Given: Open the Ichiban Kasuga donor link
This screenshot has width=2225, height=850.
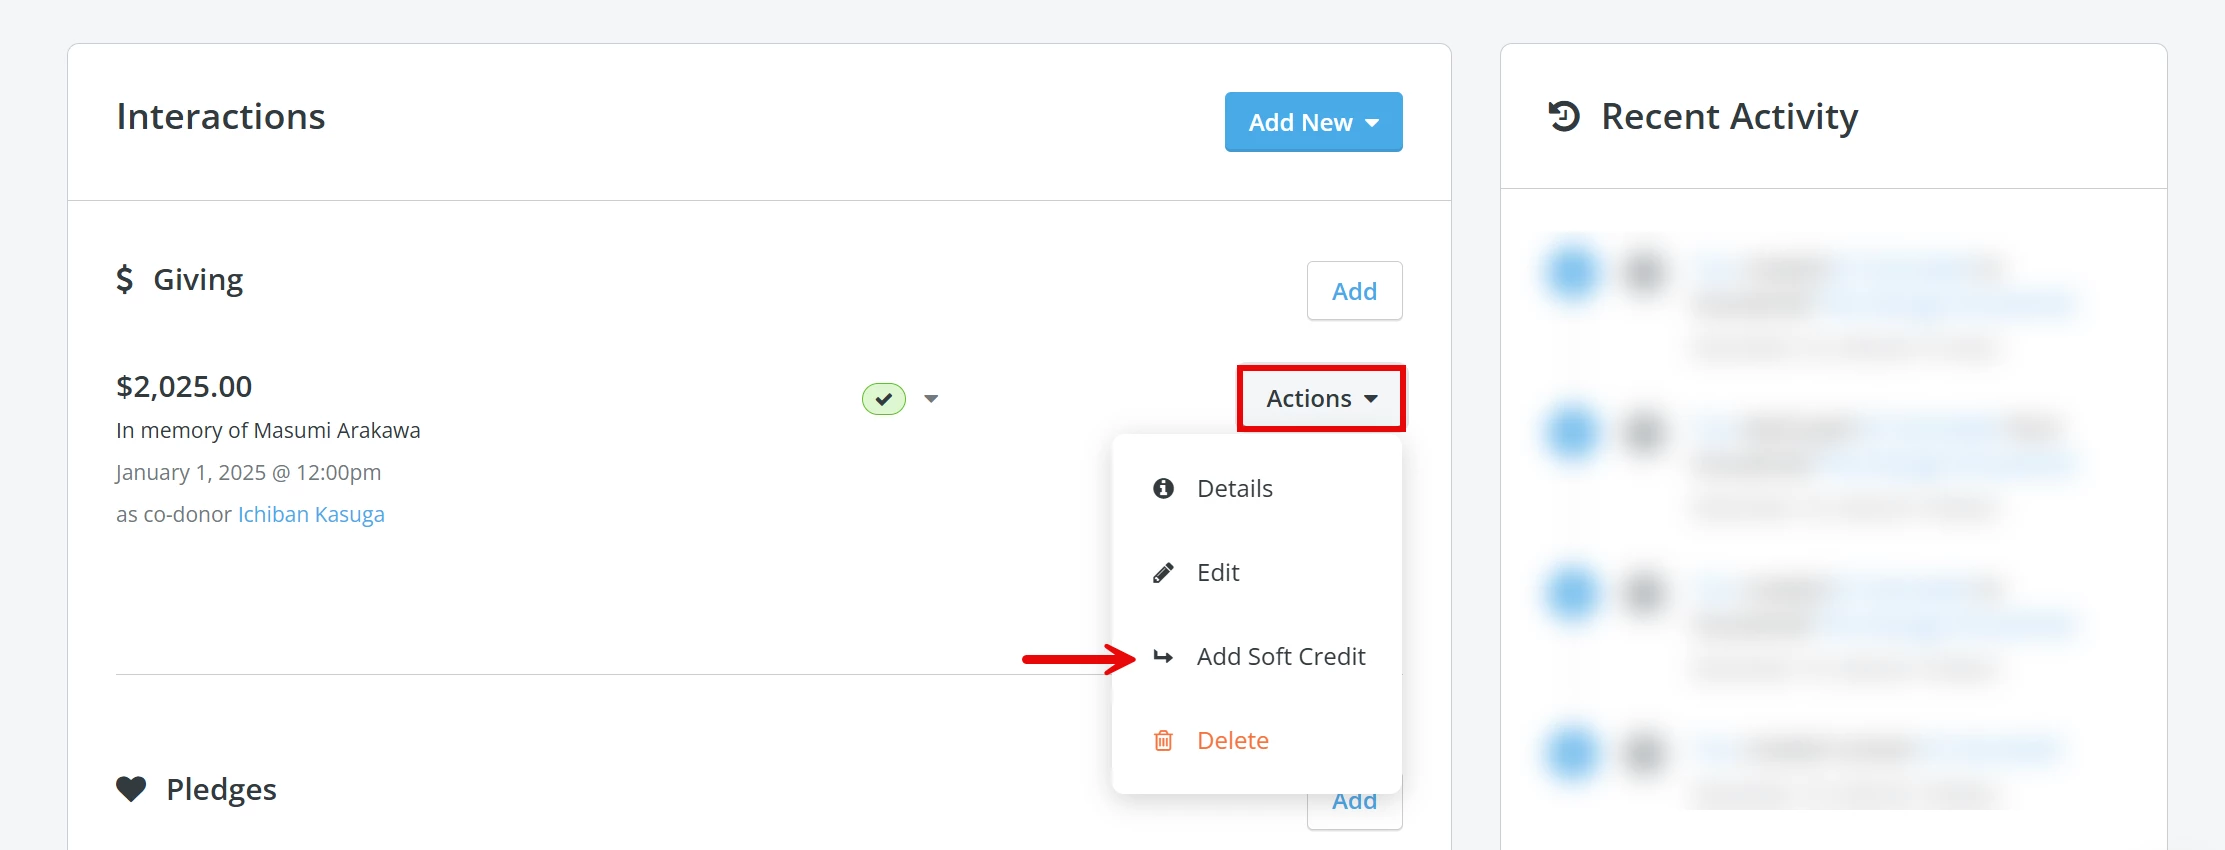Looking at the screenshot, I should tap(311, 514).
